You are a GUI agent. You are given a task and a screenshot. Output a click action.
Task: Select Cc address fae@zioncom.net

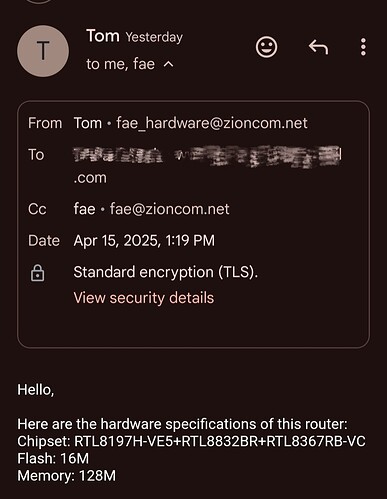(169, 209)
